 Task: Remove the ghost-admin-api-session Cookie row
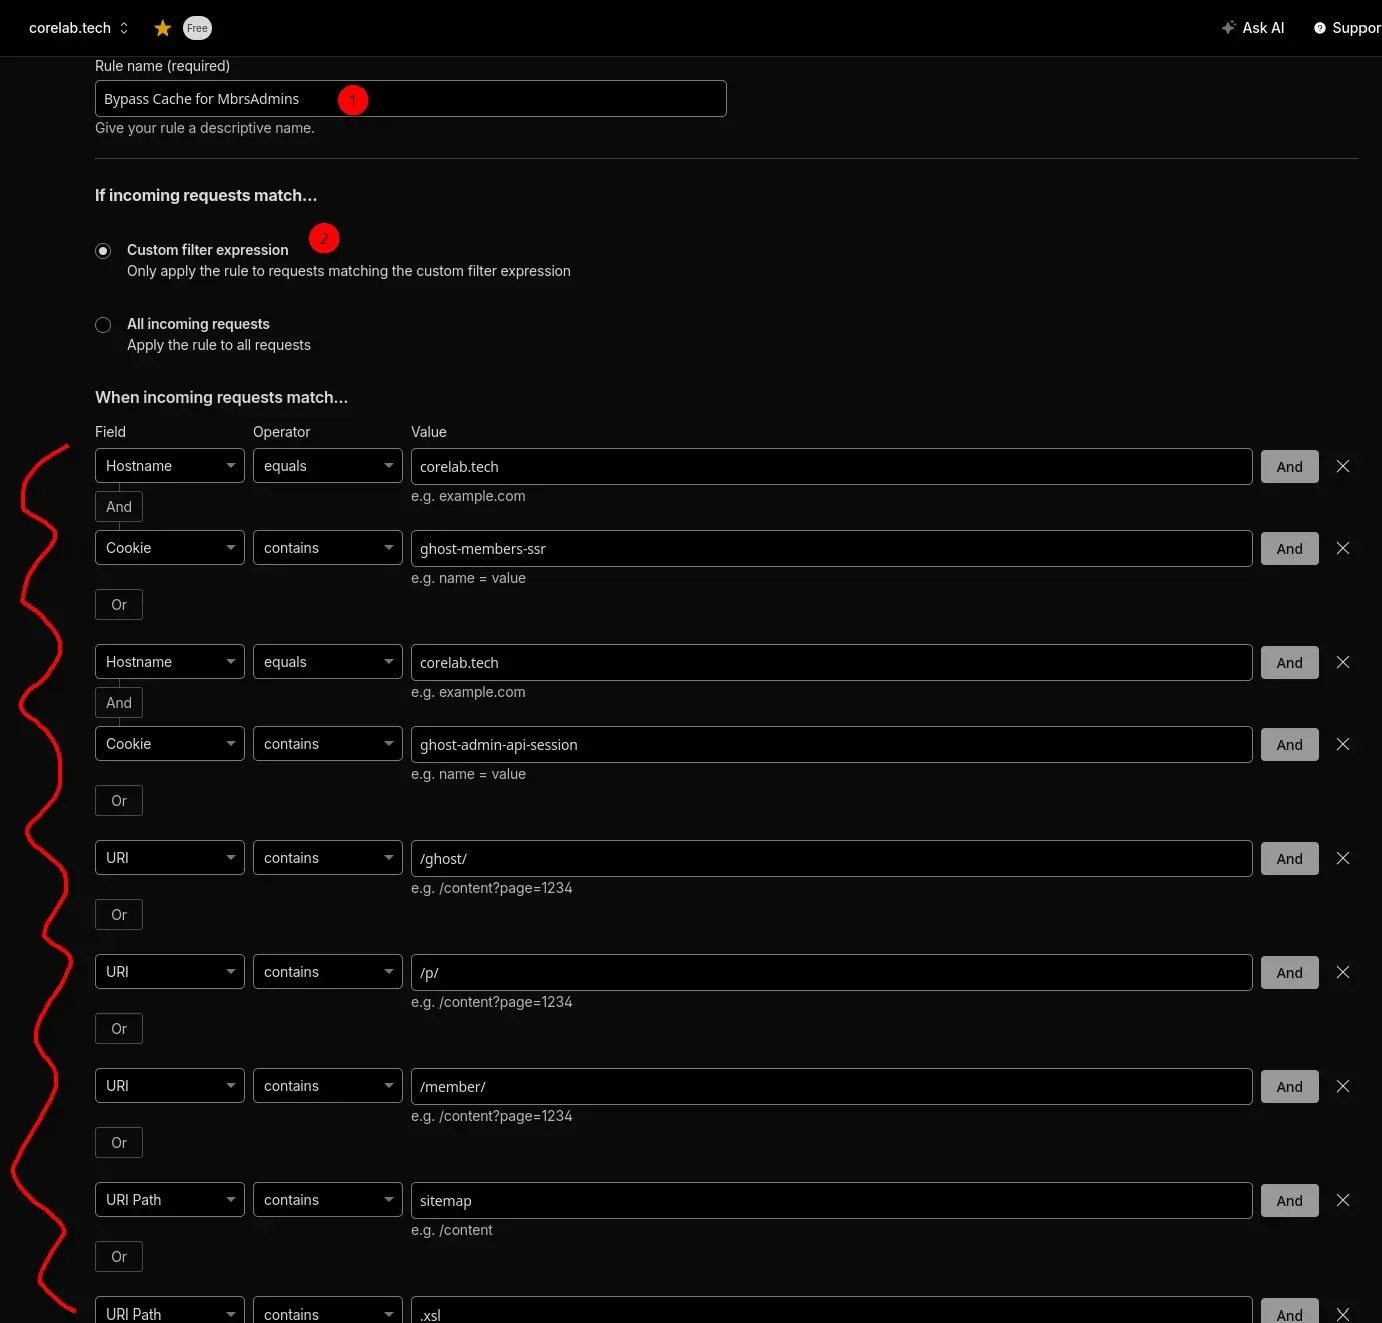[1343, 744]
